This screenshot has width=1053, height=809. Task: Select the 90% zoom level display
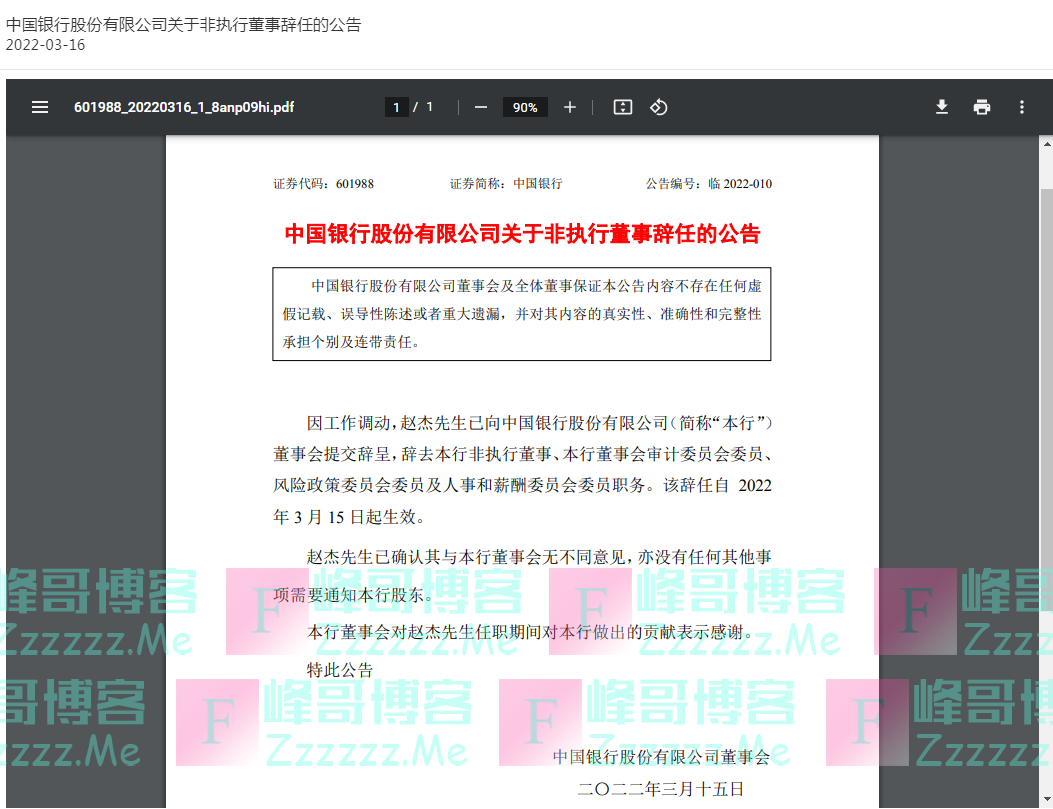click(x=524, y=106)
